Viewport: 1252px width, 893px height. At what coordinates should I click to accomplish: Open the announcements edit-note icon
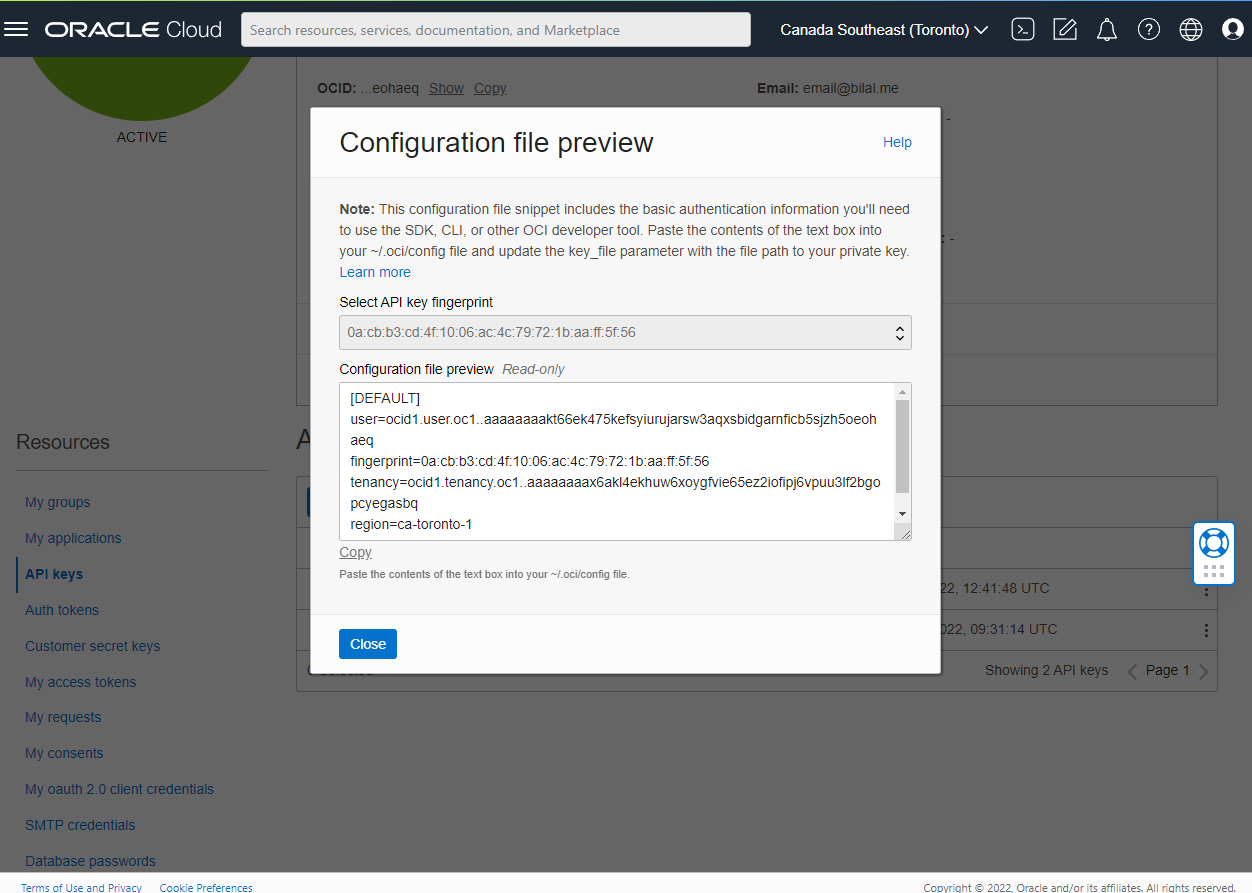coord(1065,29)
